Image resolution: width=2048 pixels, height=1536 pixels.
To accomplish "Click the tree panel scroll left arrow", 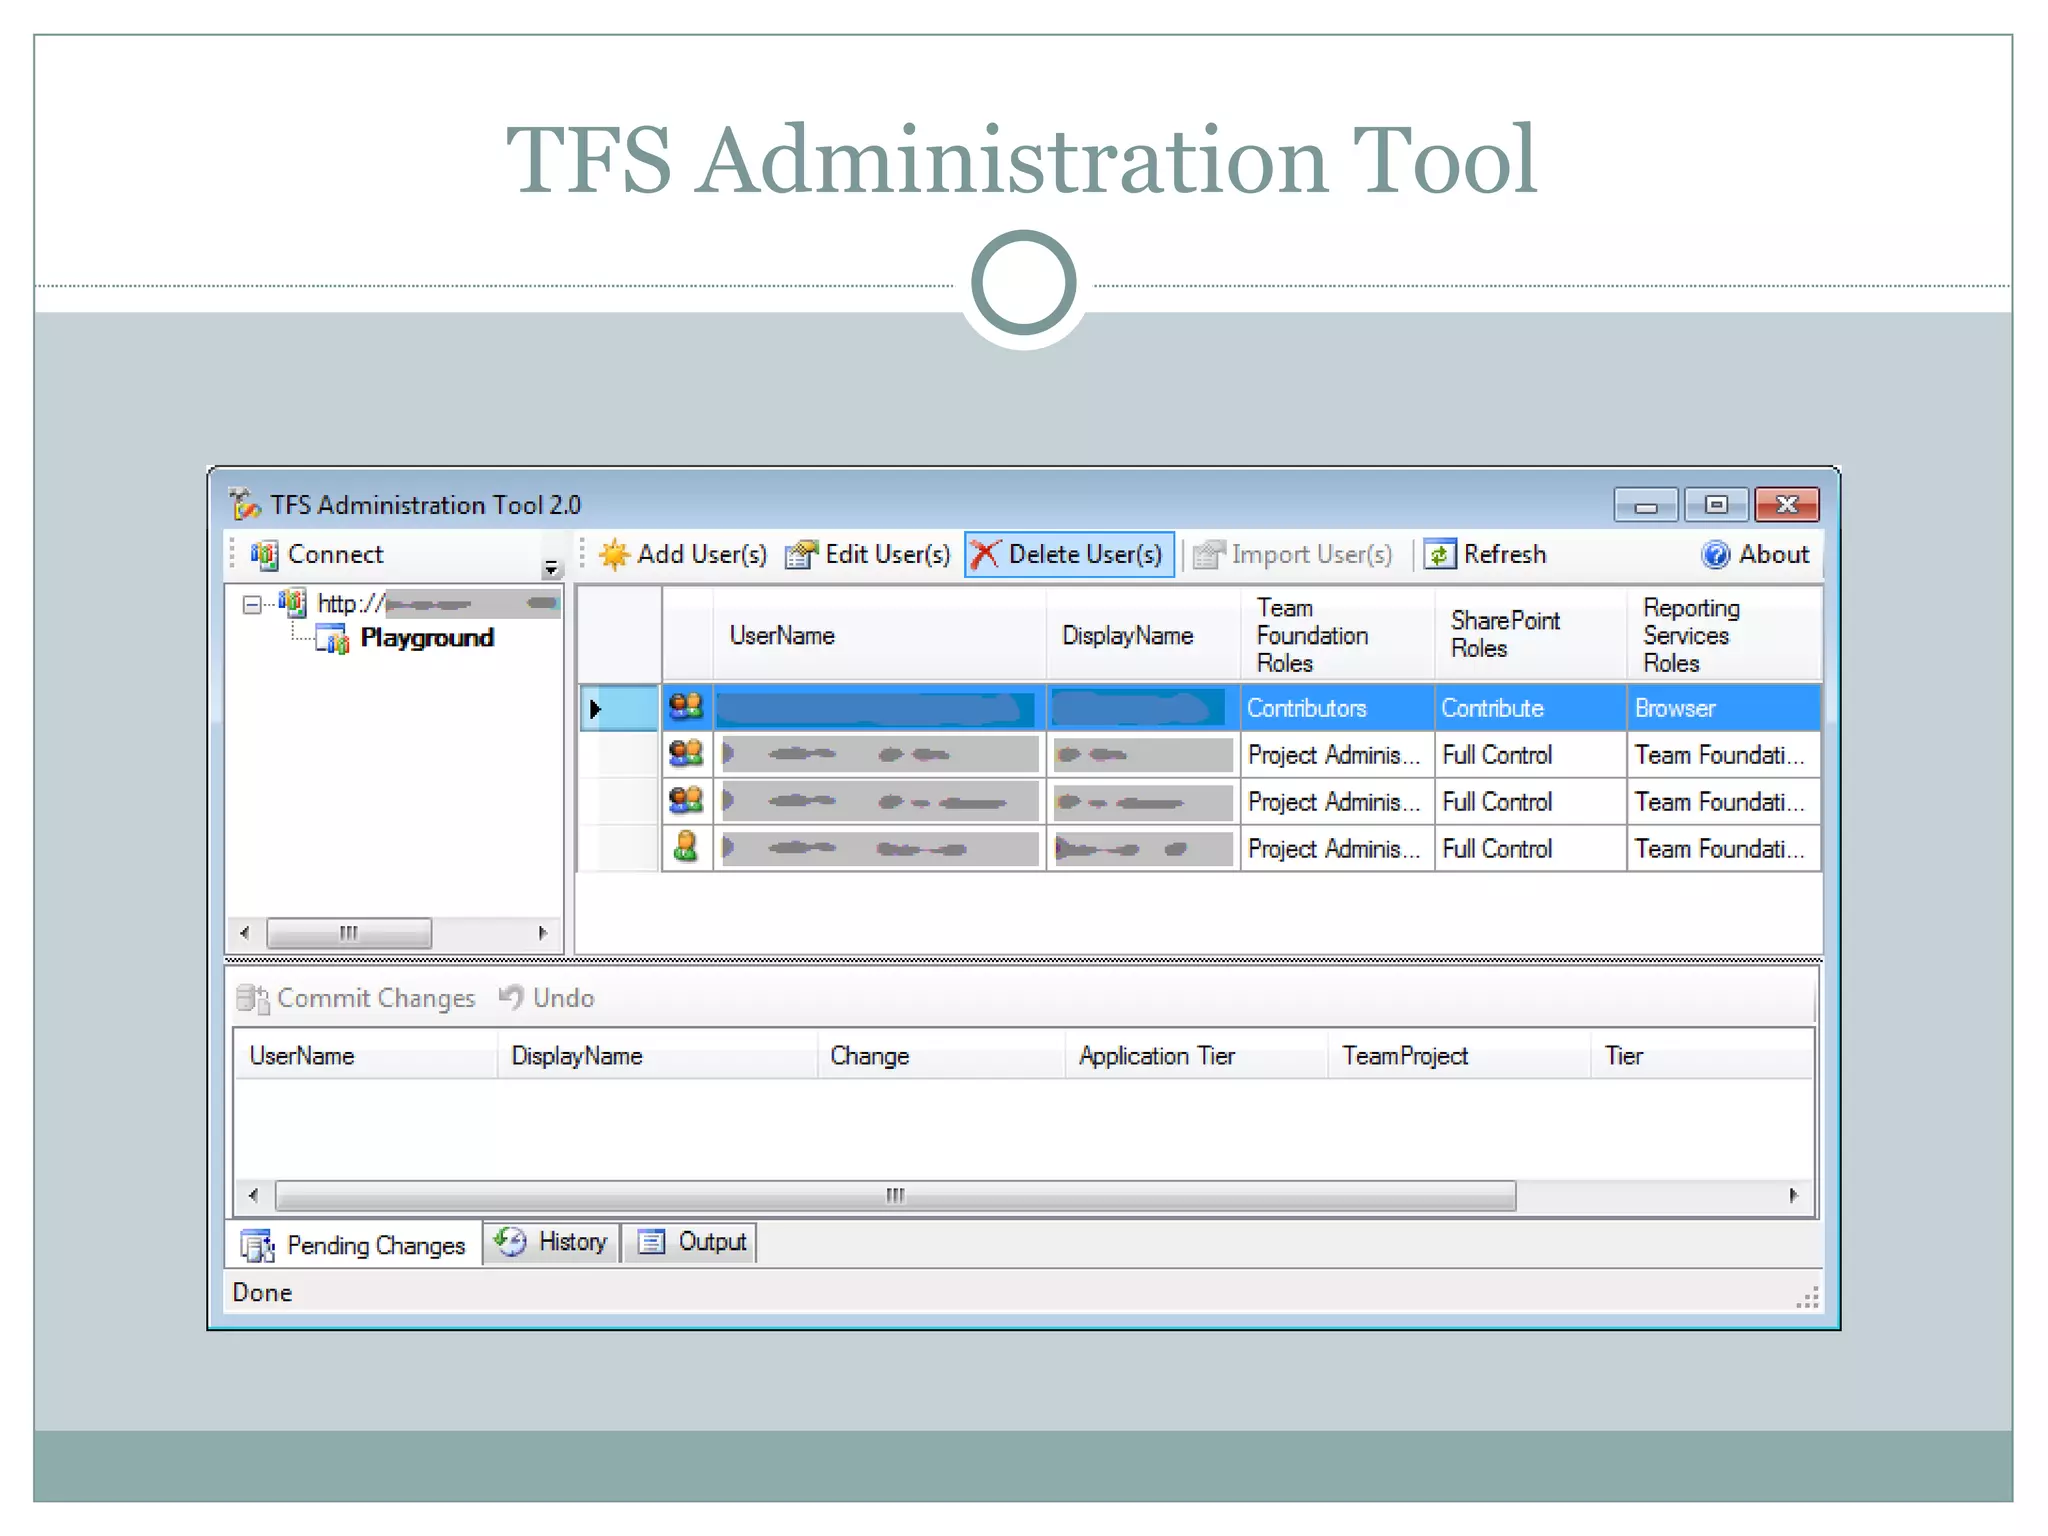I will pos(245,933).
